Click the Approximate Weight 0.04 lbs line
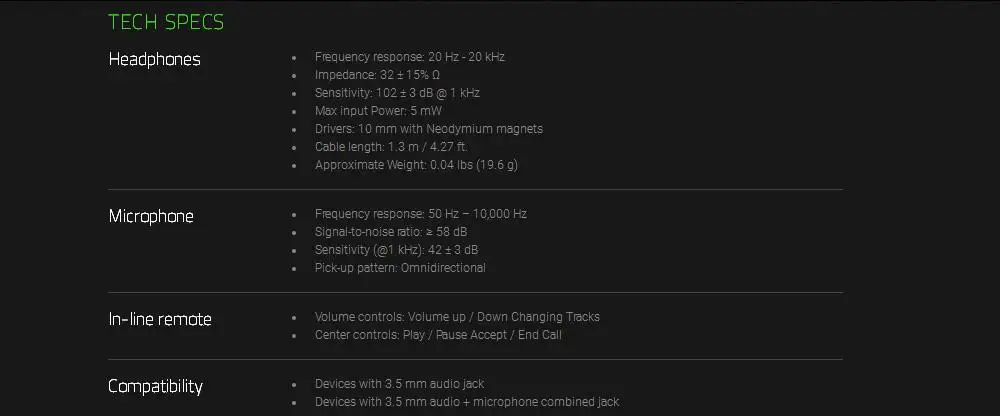Image resolution: width=1000 pixels, height=416 pixels. click(416, 165)
